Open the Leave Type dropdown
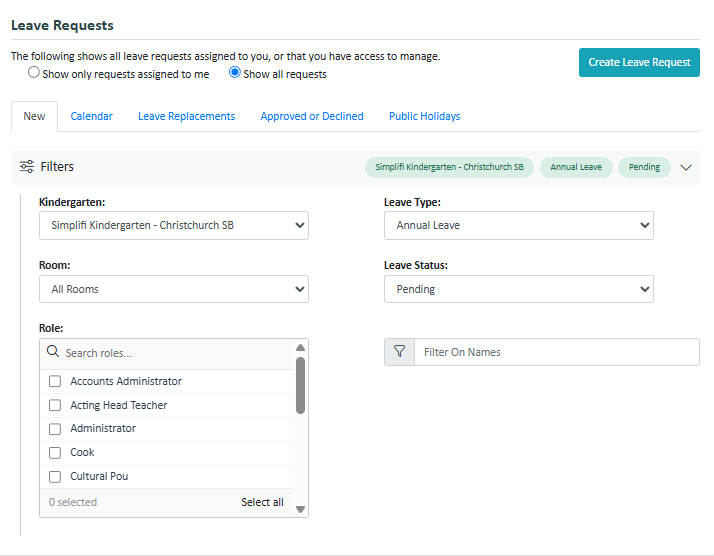This screenshot has height=556, width=714. pos(519,225)
